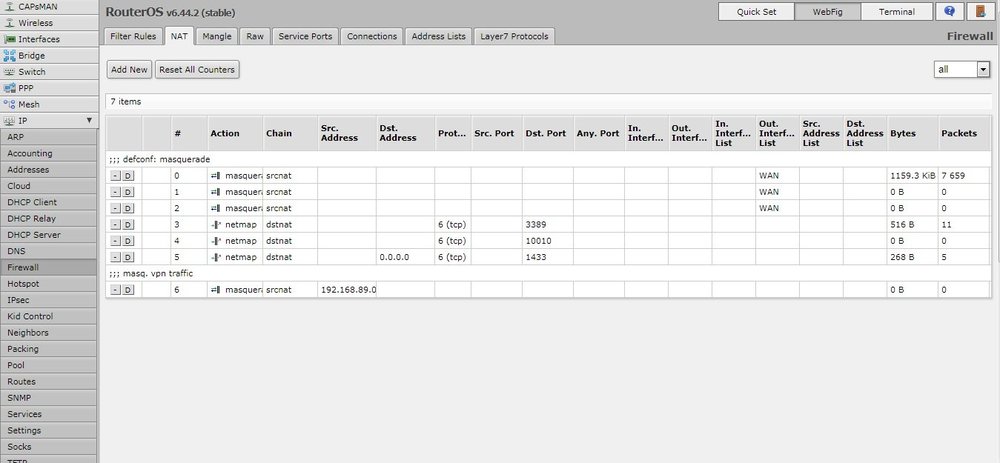This screenshot has width=1000, height=463.
Task: Sort table by Bytes column header
Action: pos(902,133)
